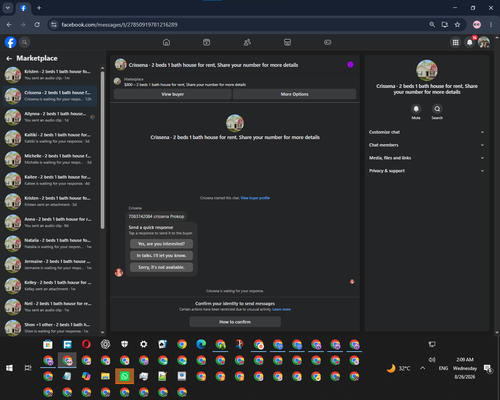Open Windows Start menu

(9, 368)
